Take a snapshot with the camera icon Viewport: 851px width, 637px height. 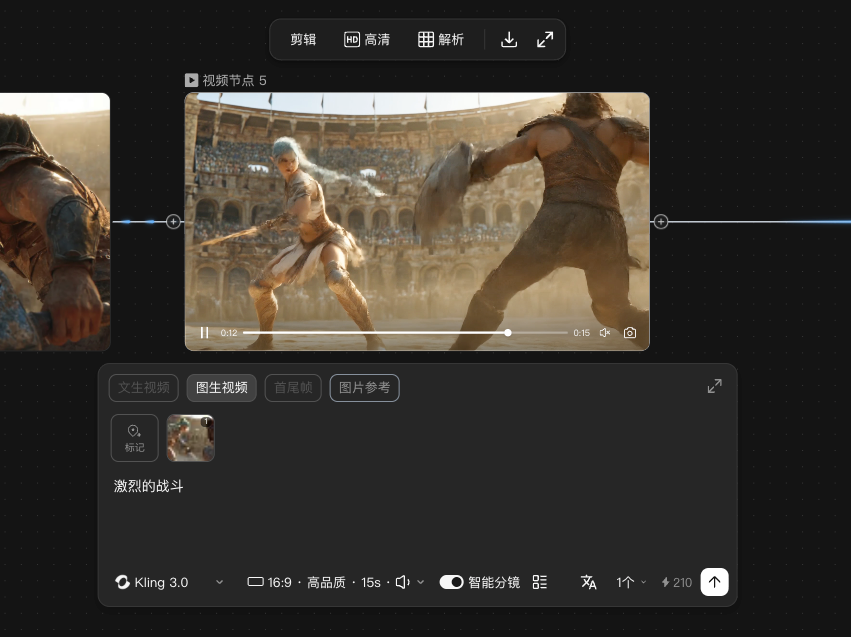coord(629,332)
